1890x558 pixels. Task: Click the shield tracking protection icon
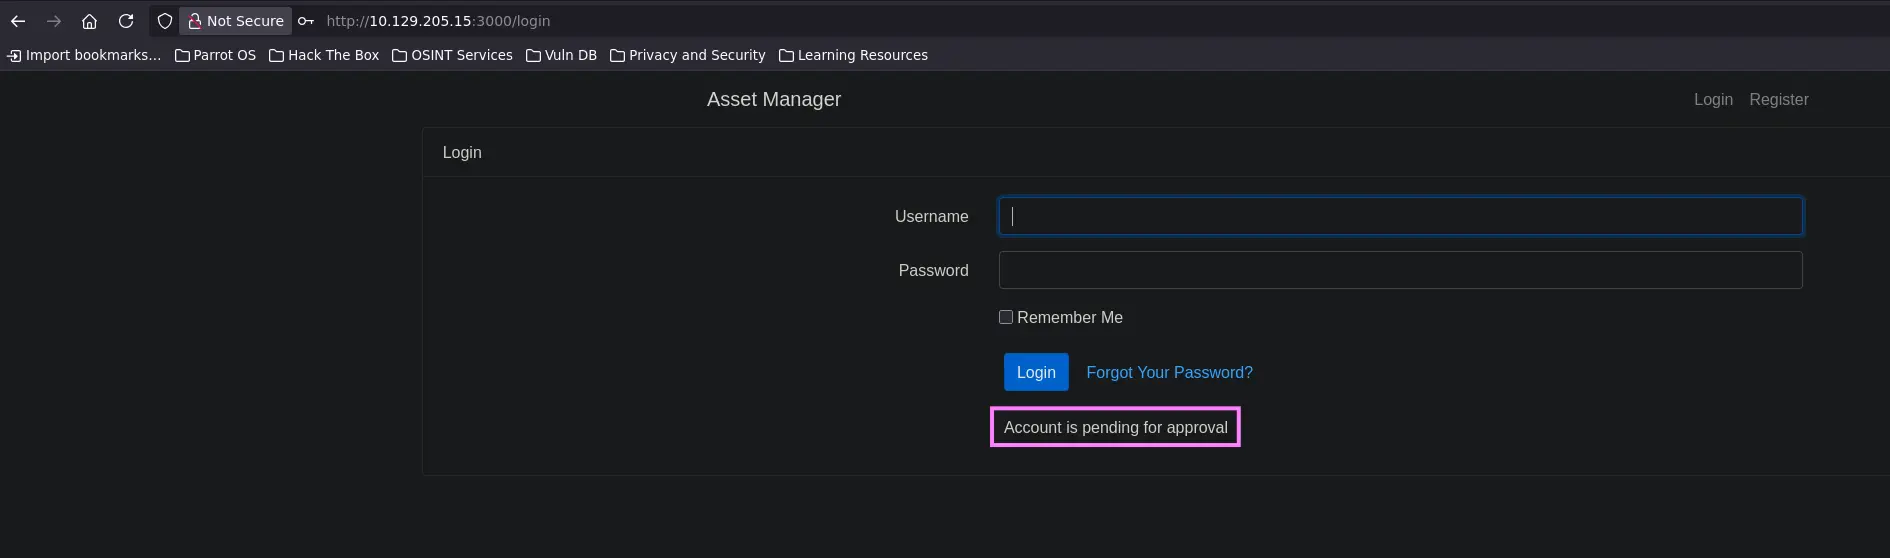[165, 21]
